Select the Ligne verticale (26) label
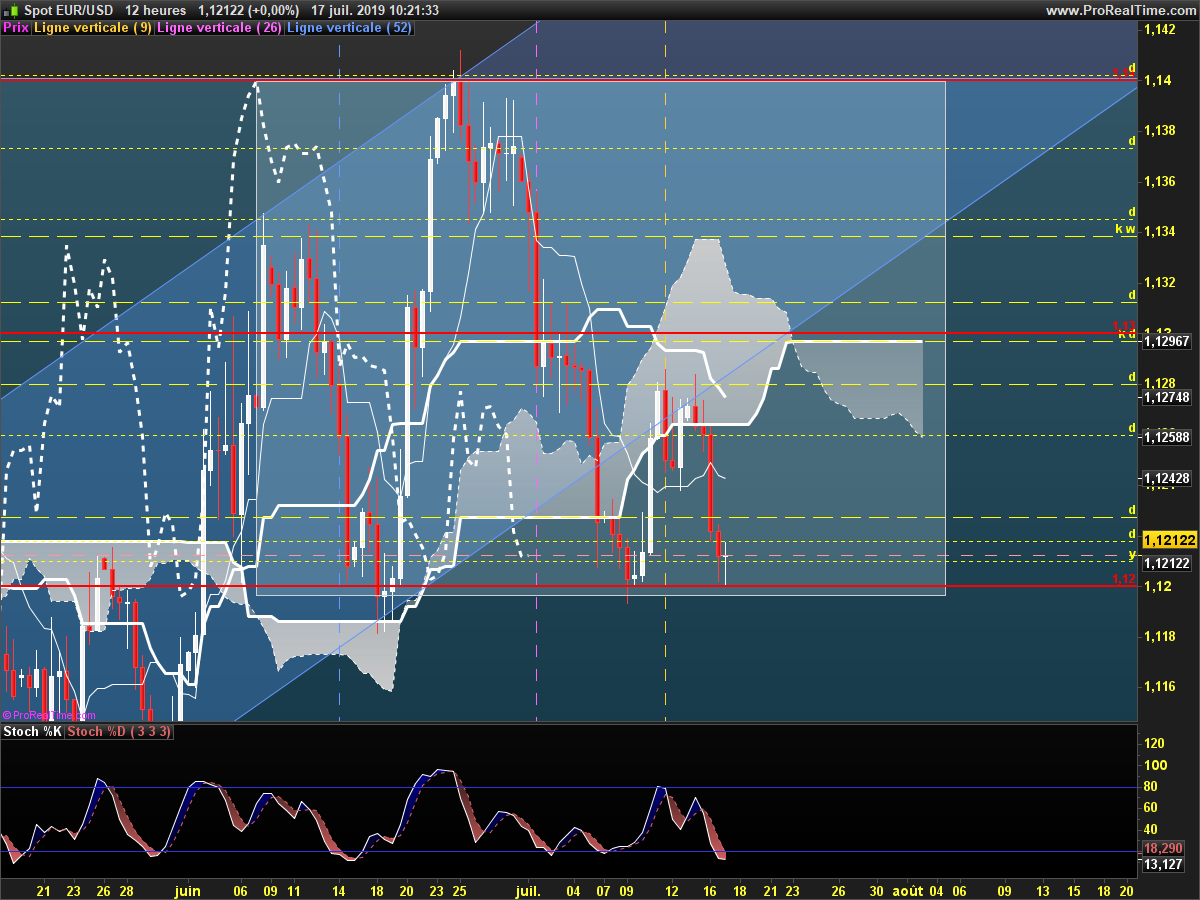This screenshot has width=1200, height=900. [x=219, y=28]
